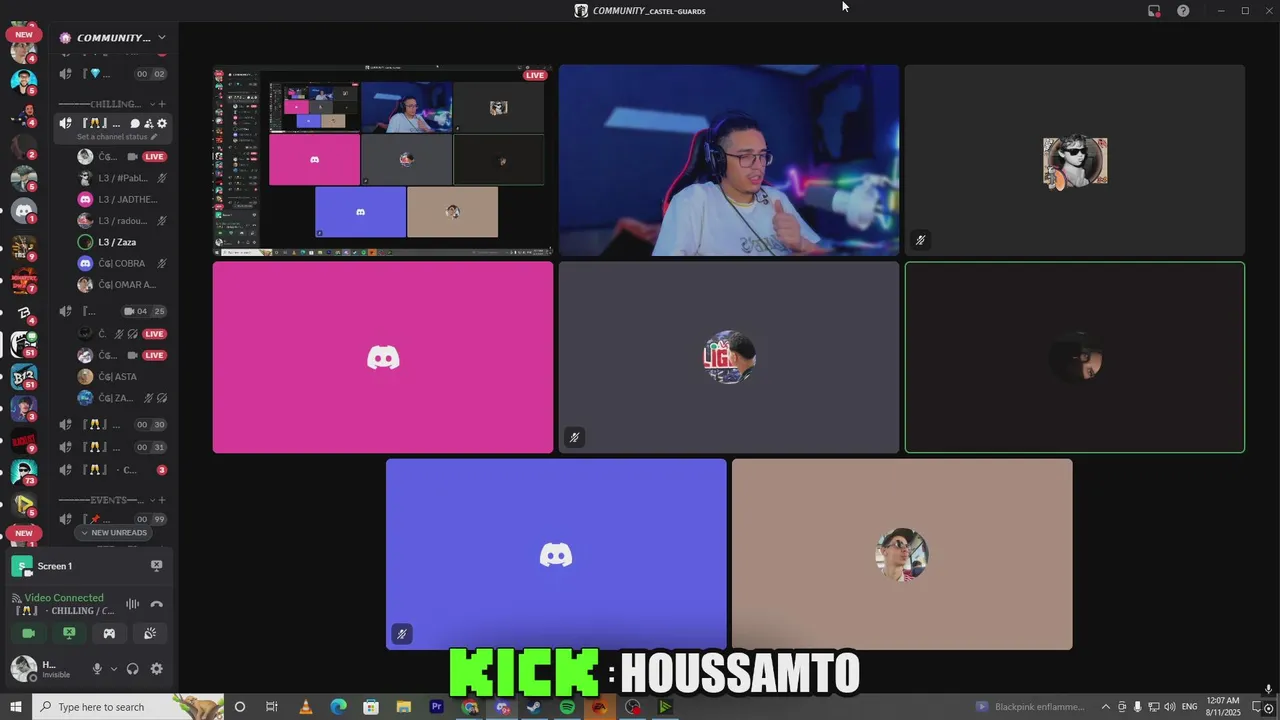Image resolution: width=1280 pixels, height=720 pixels.
Task: Focus the blue Discord avatar tile
Action: pos(556,554)
